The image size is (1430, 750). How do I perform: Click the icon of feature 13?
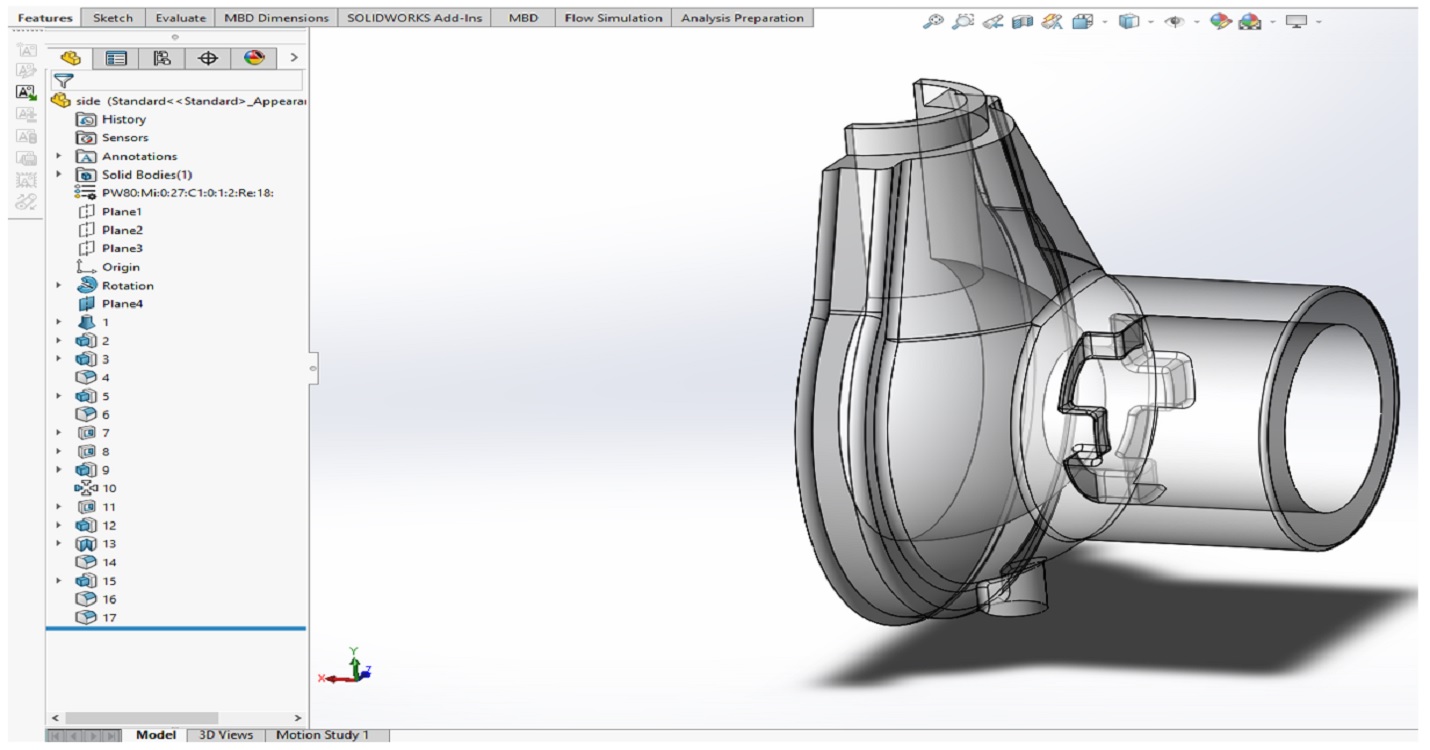(86, 544)
